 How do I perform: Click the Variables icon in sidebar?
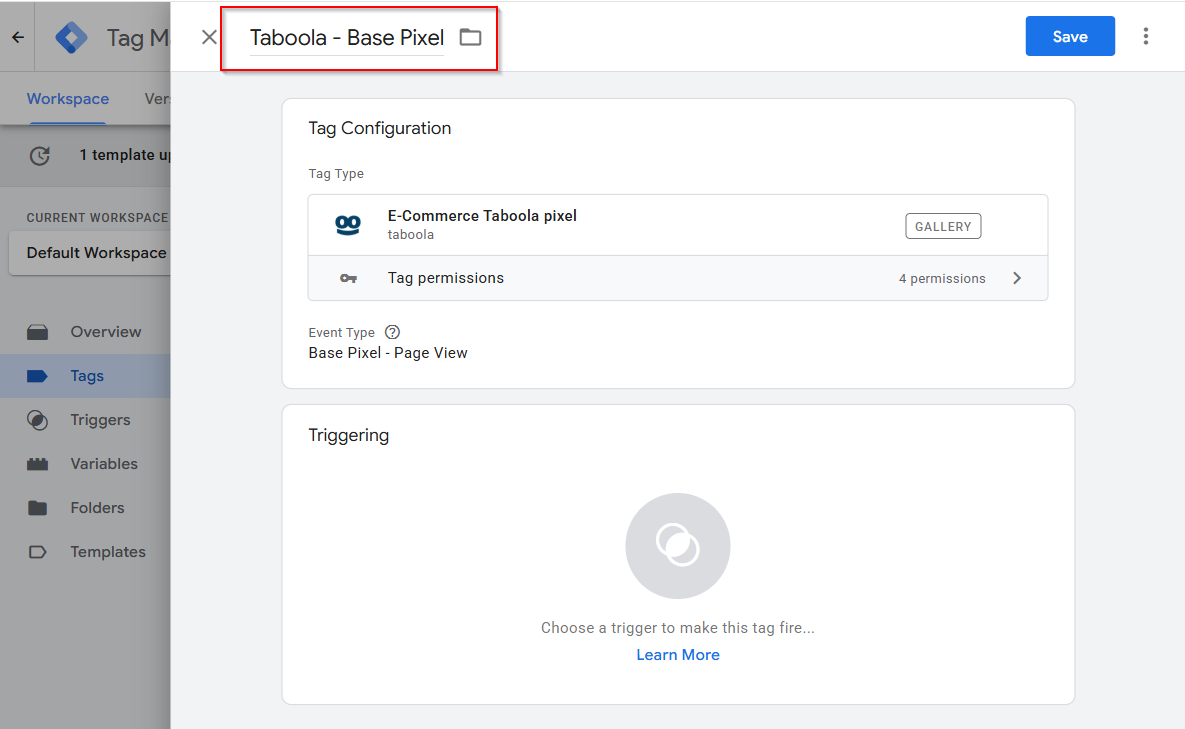(x=37, y=464)
